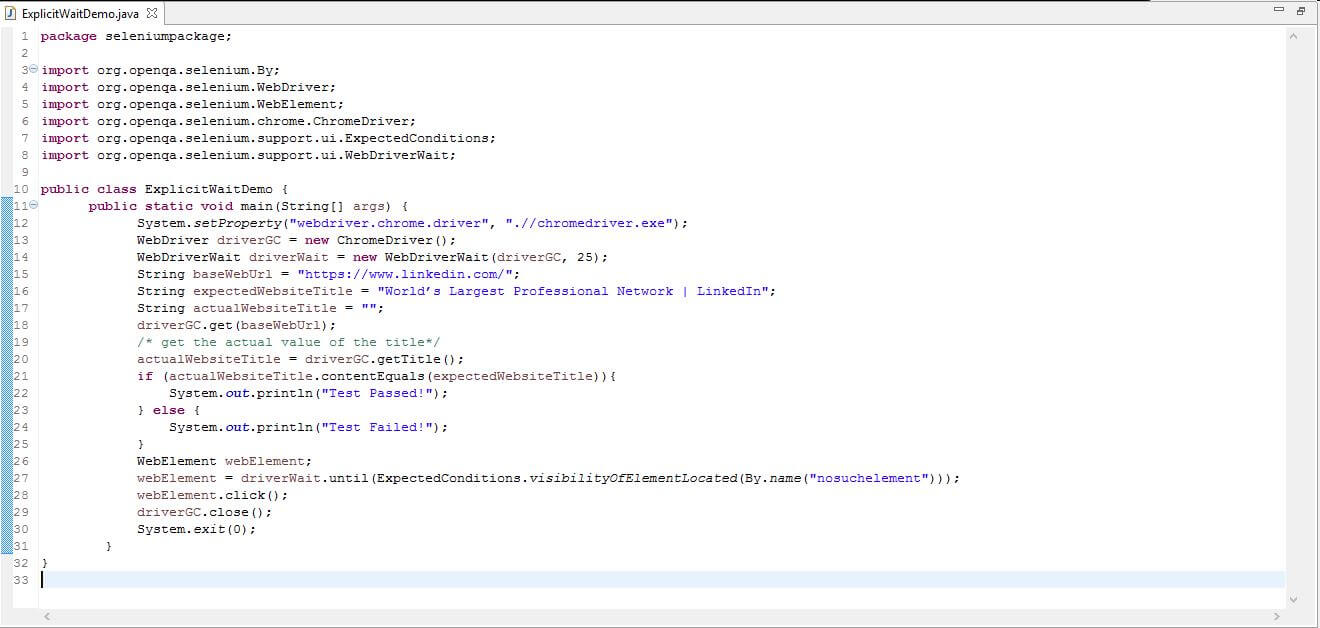Viewport: 1320px width, 628px height.
Task: Click the 'WebElement webElement;' declaration
Action: (225, 461)
